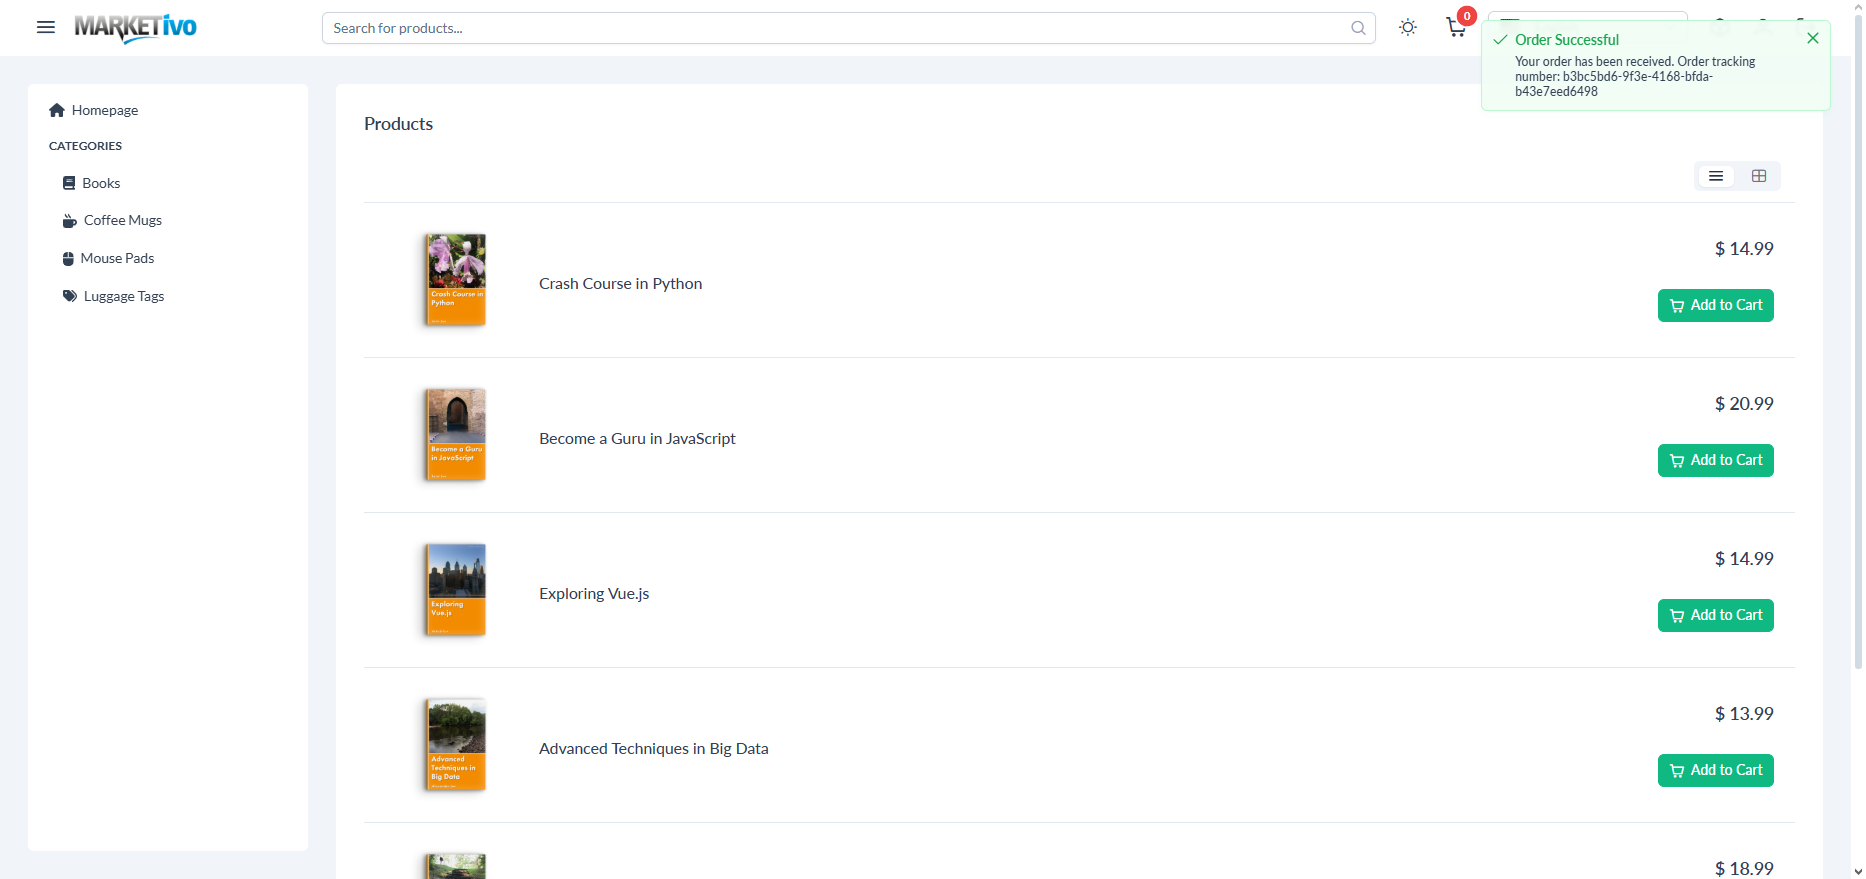This screenshot has width=1866, height=879.
Task: Click the CATEGORIES label
Action: 85,146
